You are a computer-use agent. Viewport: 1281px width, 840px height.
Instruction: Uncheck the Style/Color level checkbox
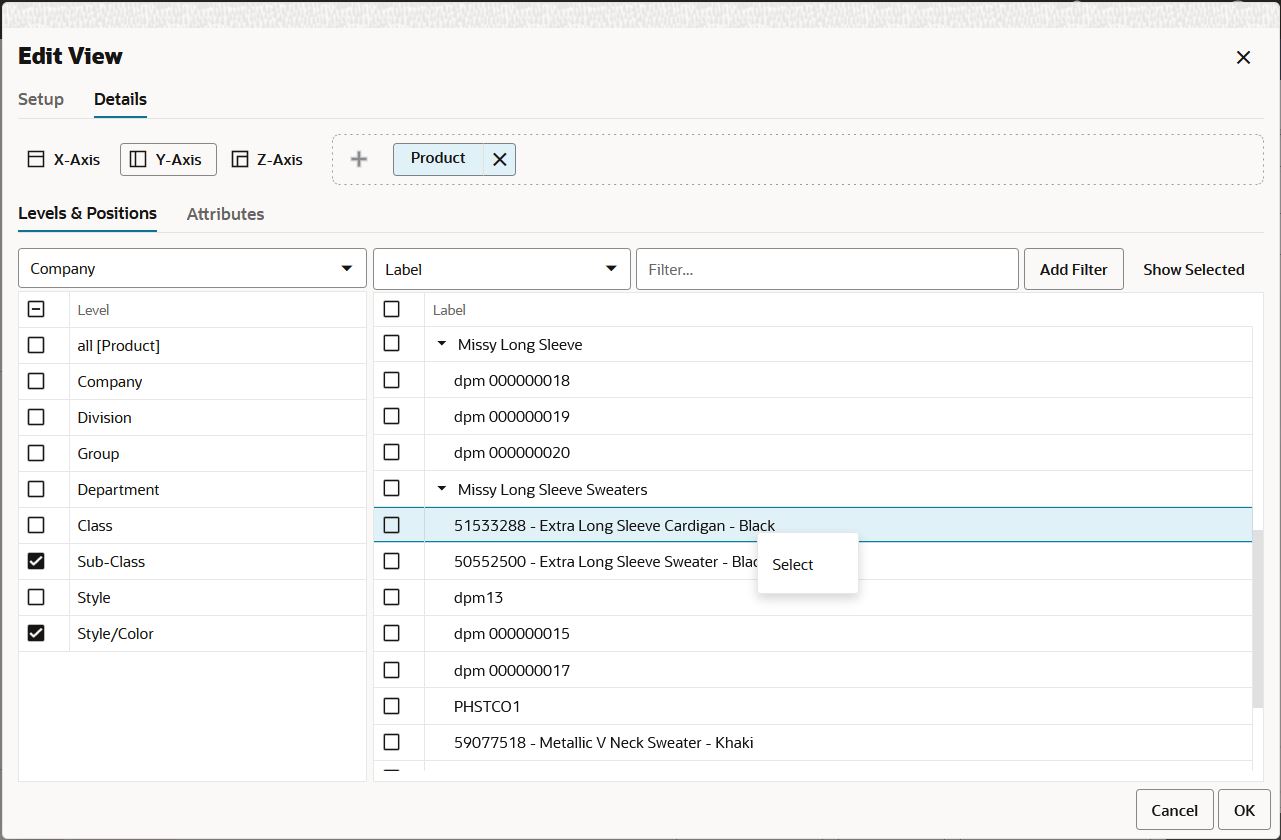(x=36, y=633)
